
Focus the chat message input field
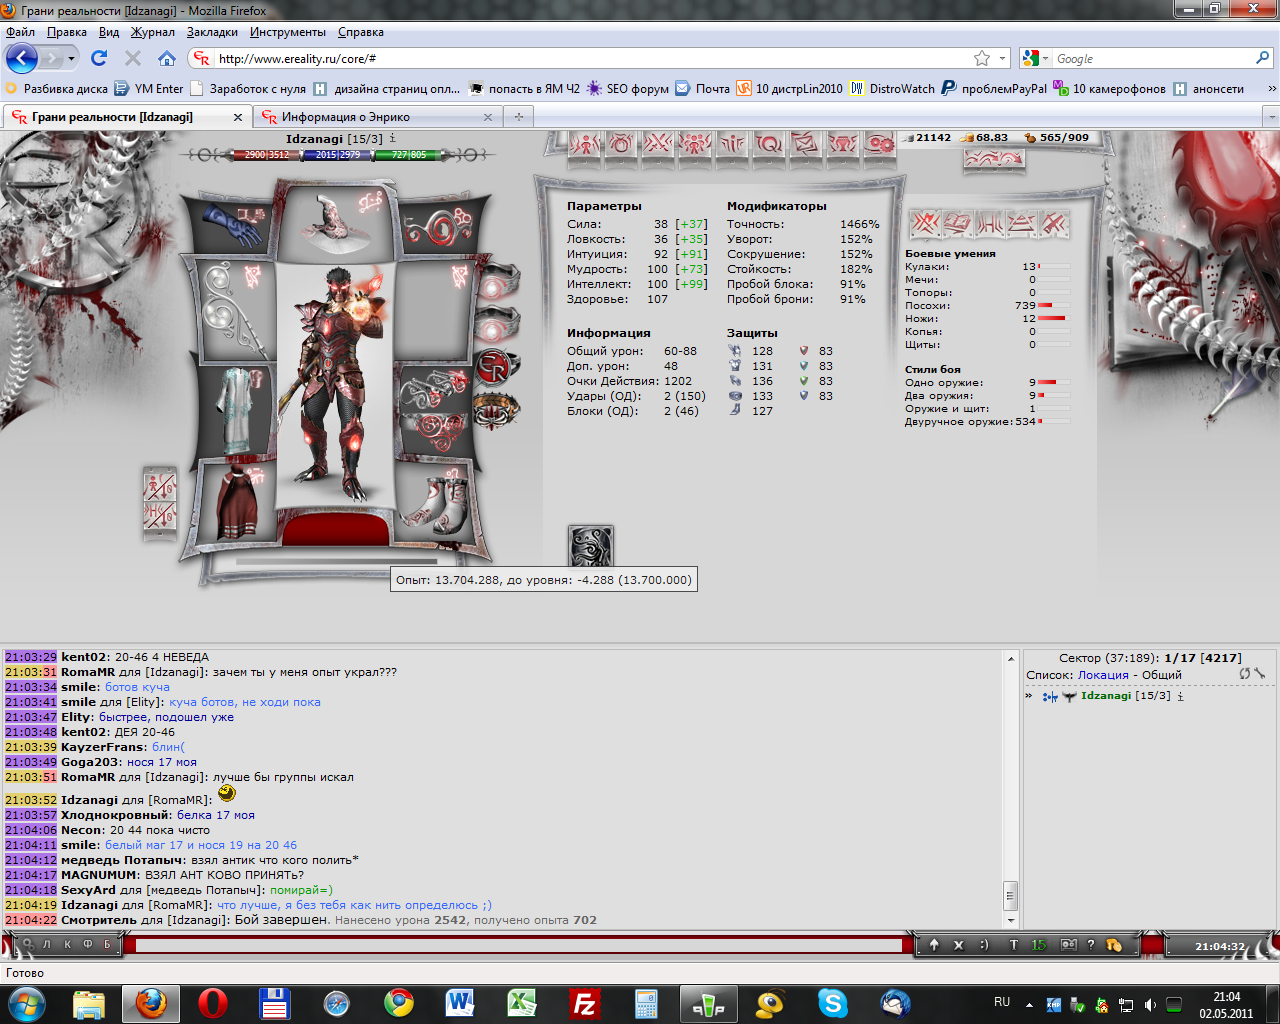[519, 945]
